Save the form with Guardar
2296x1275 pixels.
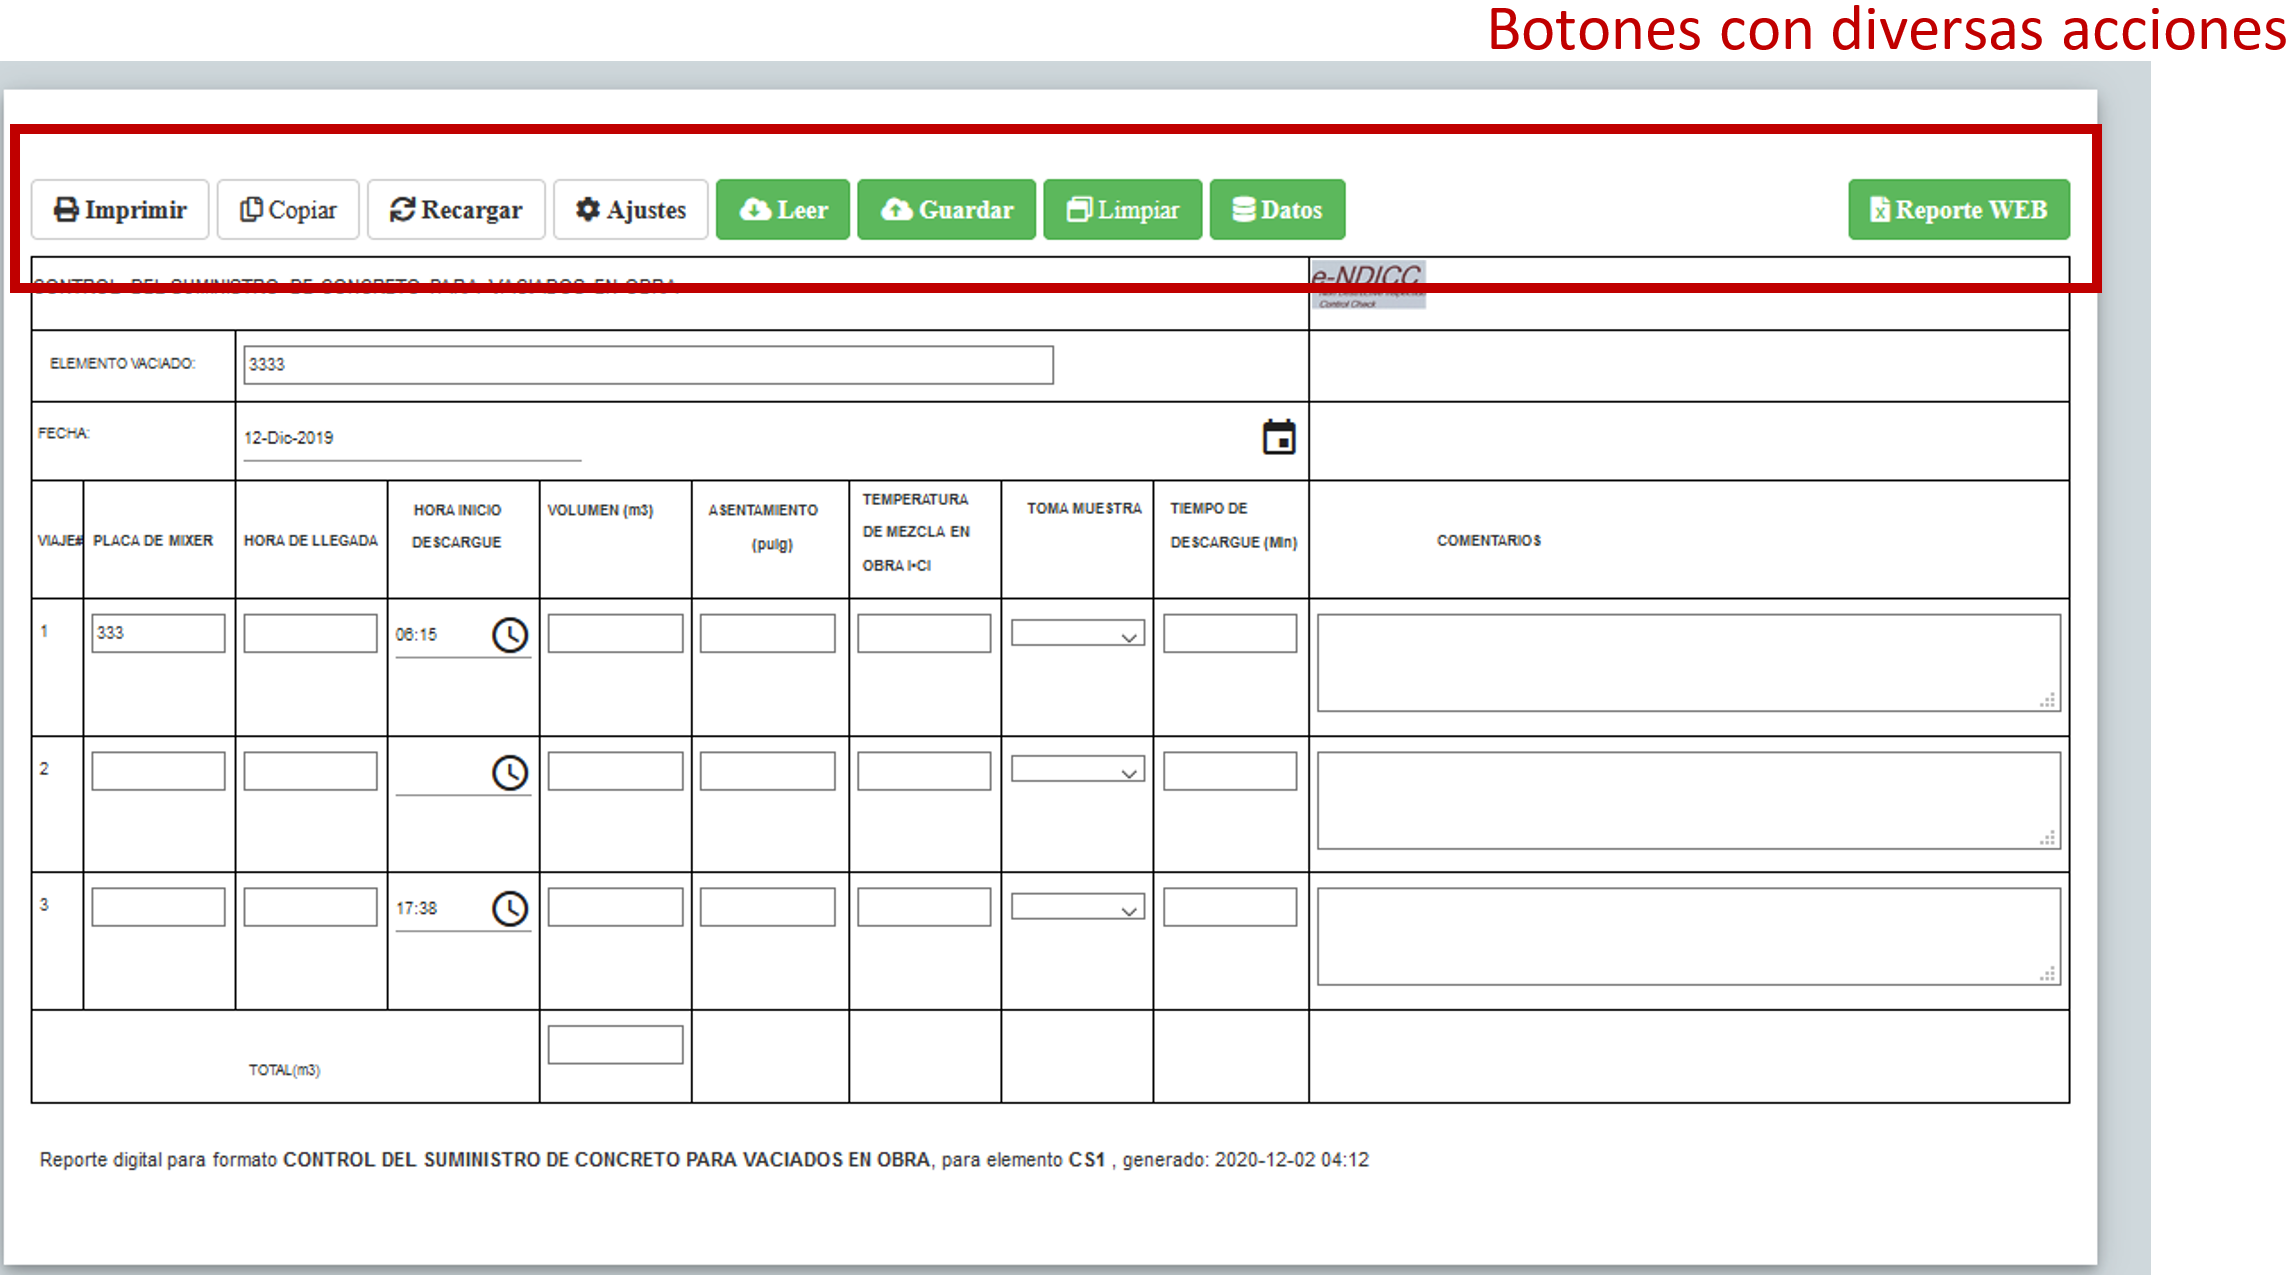click(946, 210)
